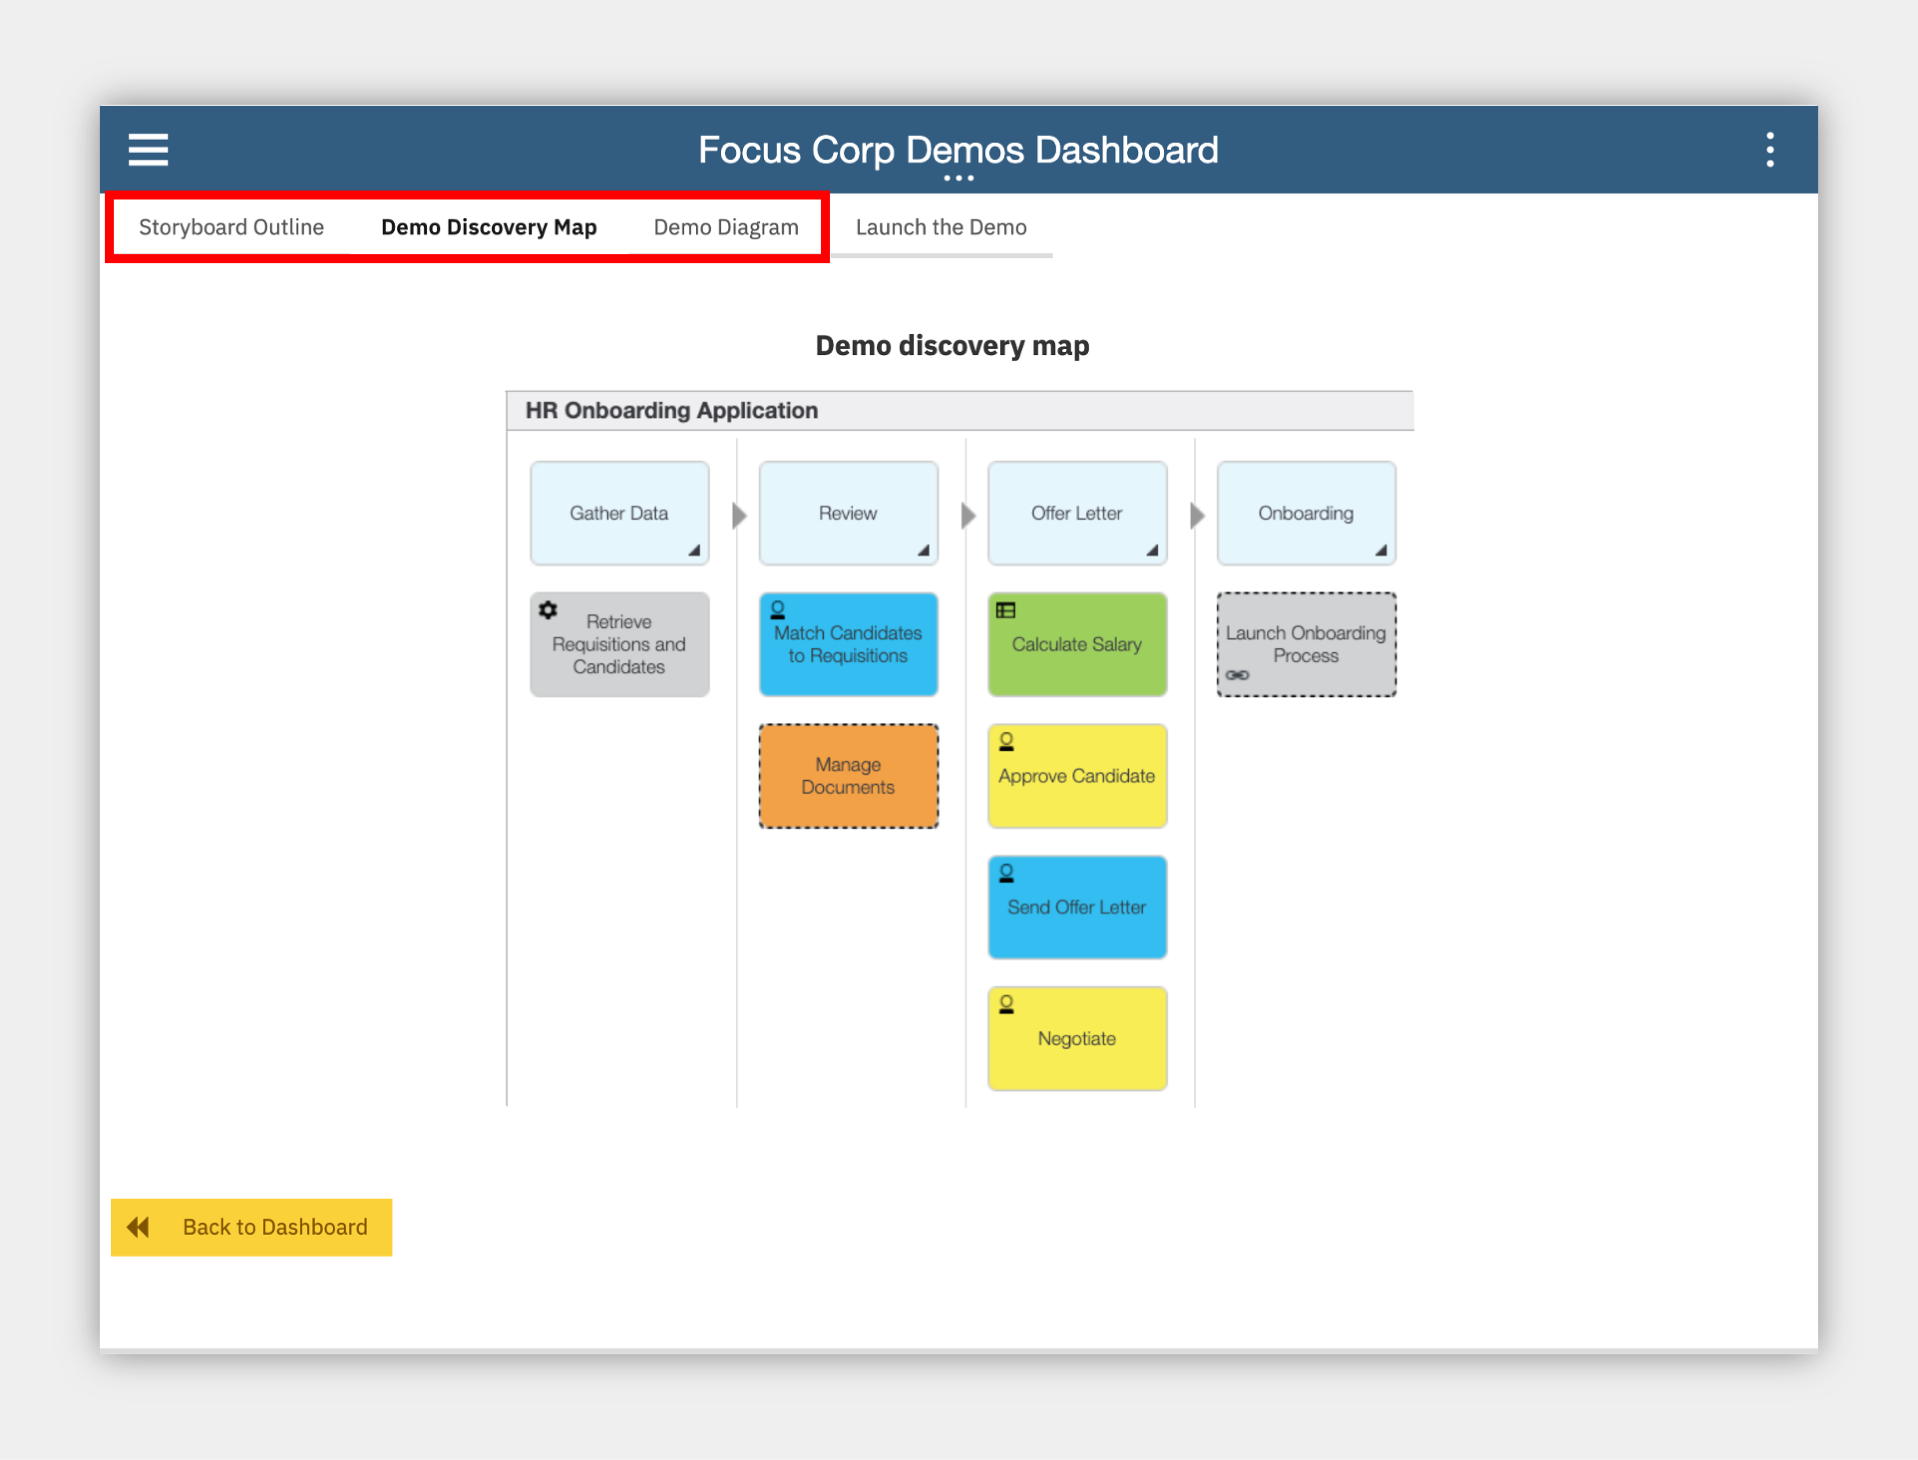Expand the Review stage corner arrow

pos(923,550)
